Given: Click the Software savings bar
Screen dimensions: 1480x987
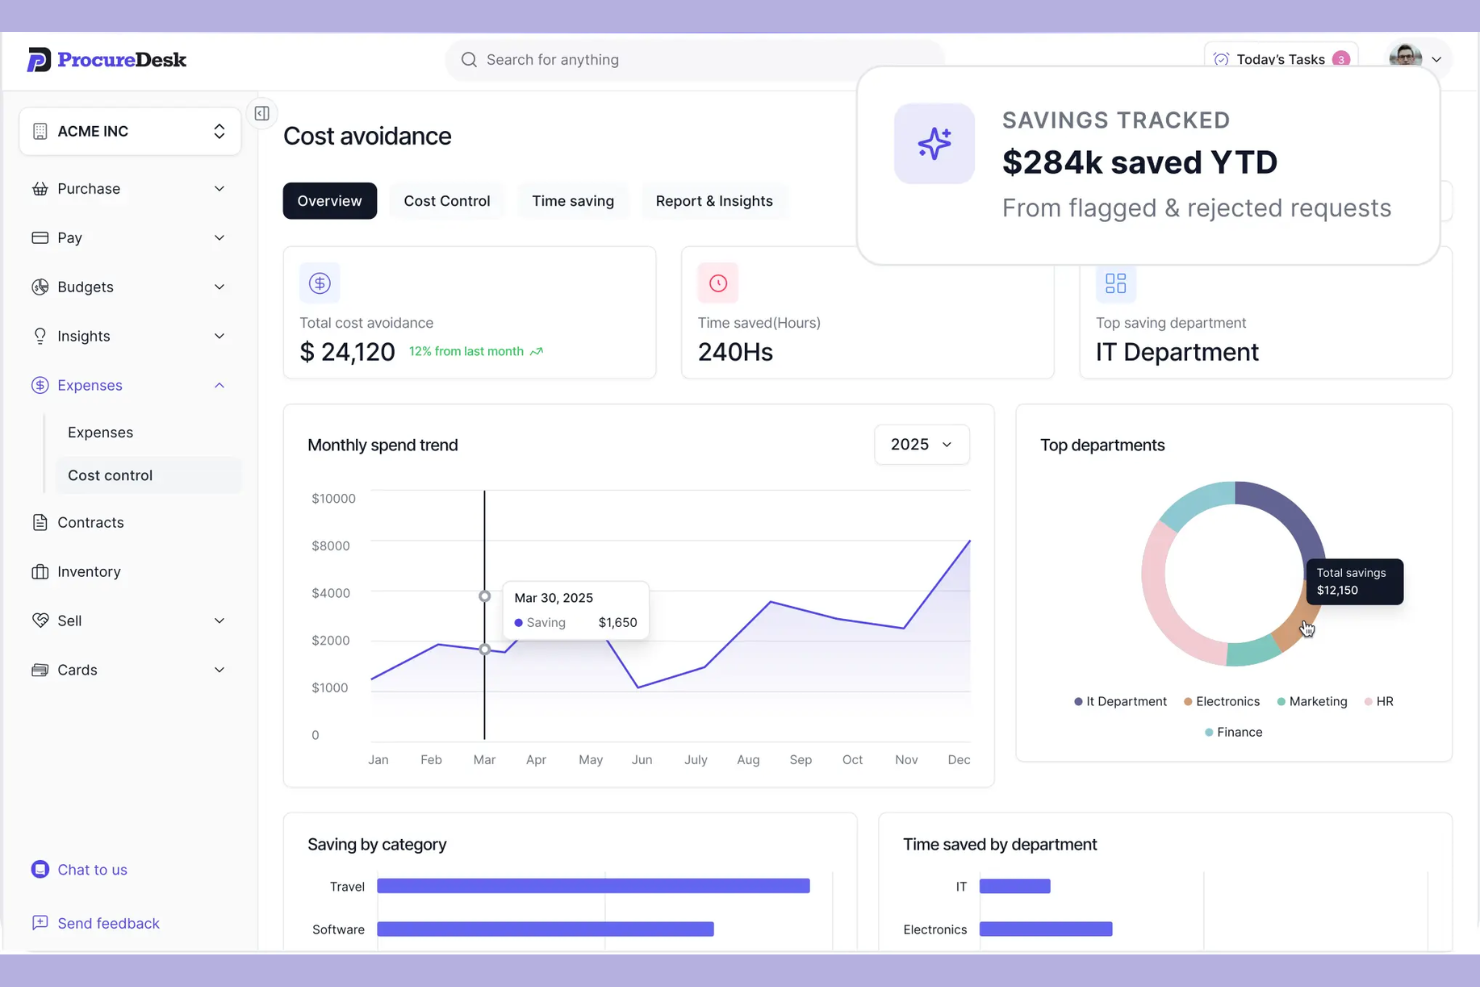Looking at the screenshot, I should click(545, 929).
